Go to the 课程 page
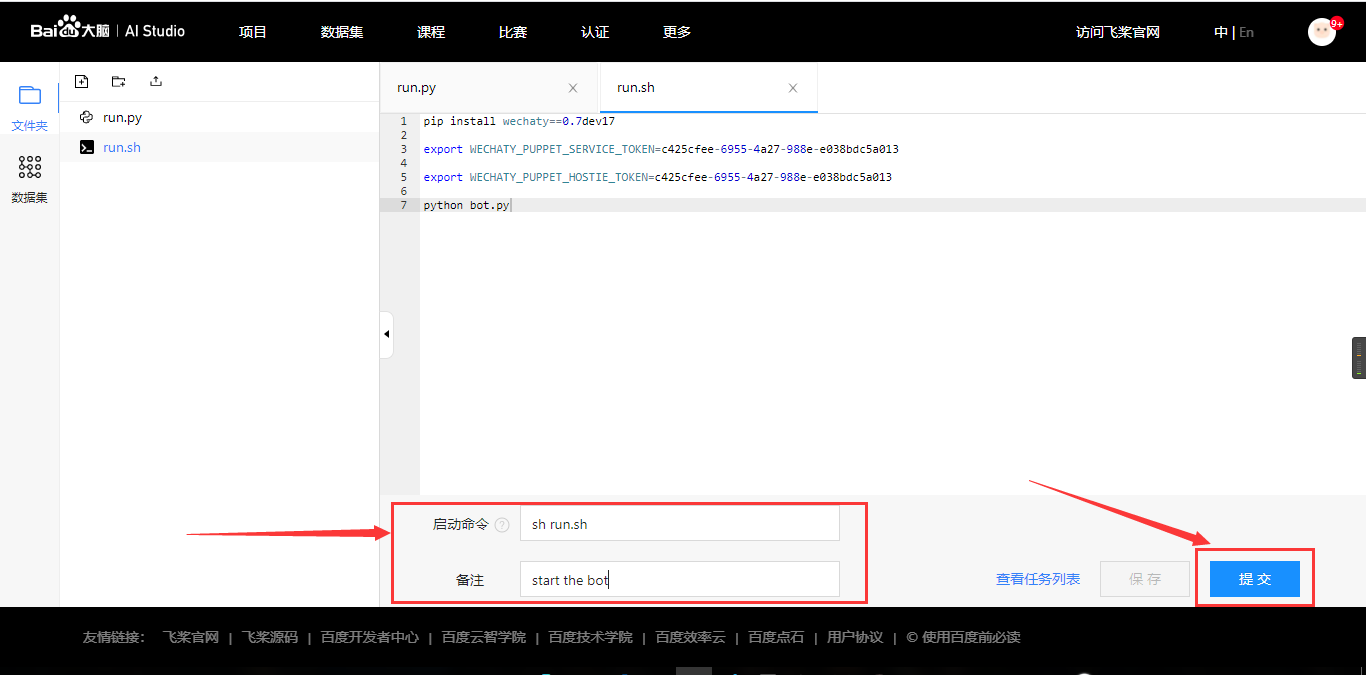Screen dimensions: 1366x675 click(431, 32)
